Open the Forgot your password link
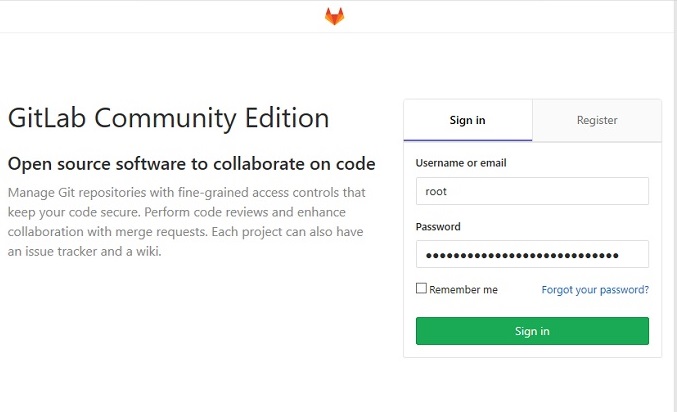The image size is (677, 412). tap(595, 289)
